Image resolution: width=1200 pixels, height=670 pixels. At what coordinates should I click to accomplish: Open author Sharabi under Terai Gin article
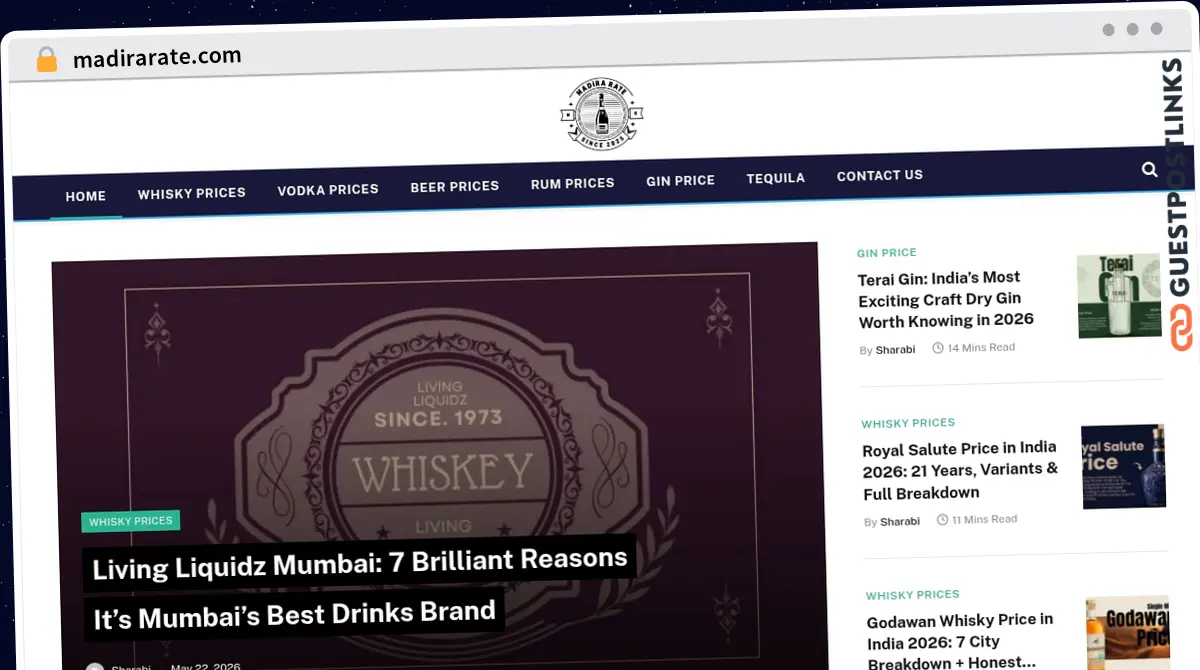click(x=895, y=350)
